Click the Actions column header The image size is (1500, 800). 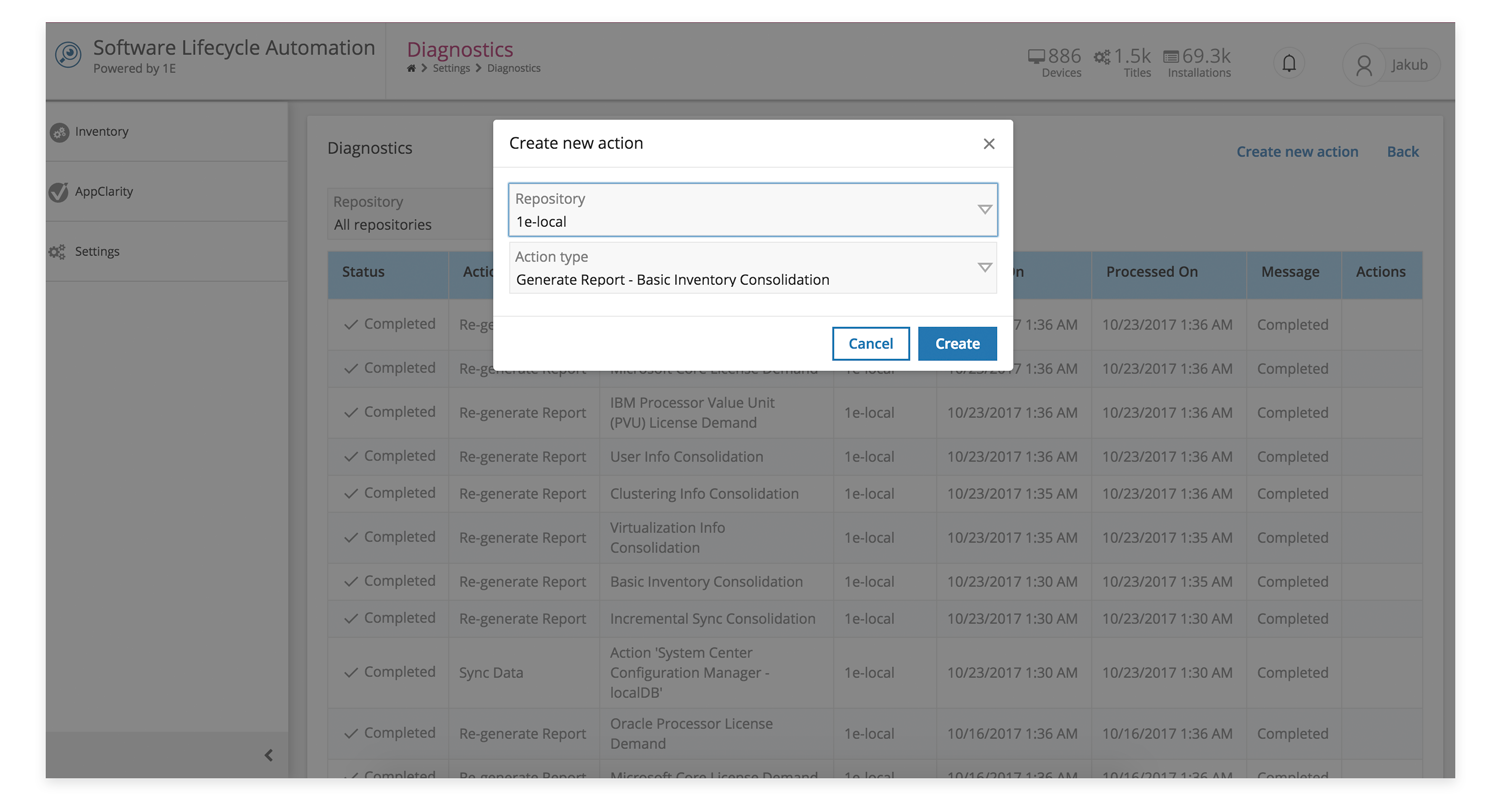1381,272
